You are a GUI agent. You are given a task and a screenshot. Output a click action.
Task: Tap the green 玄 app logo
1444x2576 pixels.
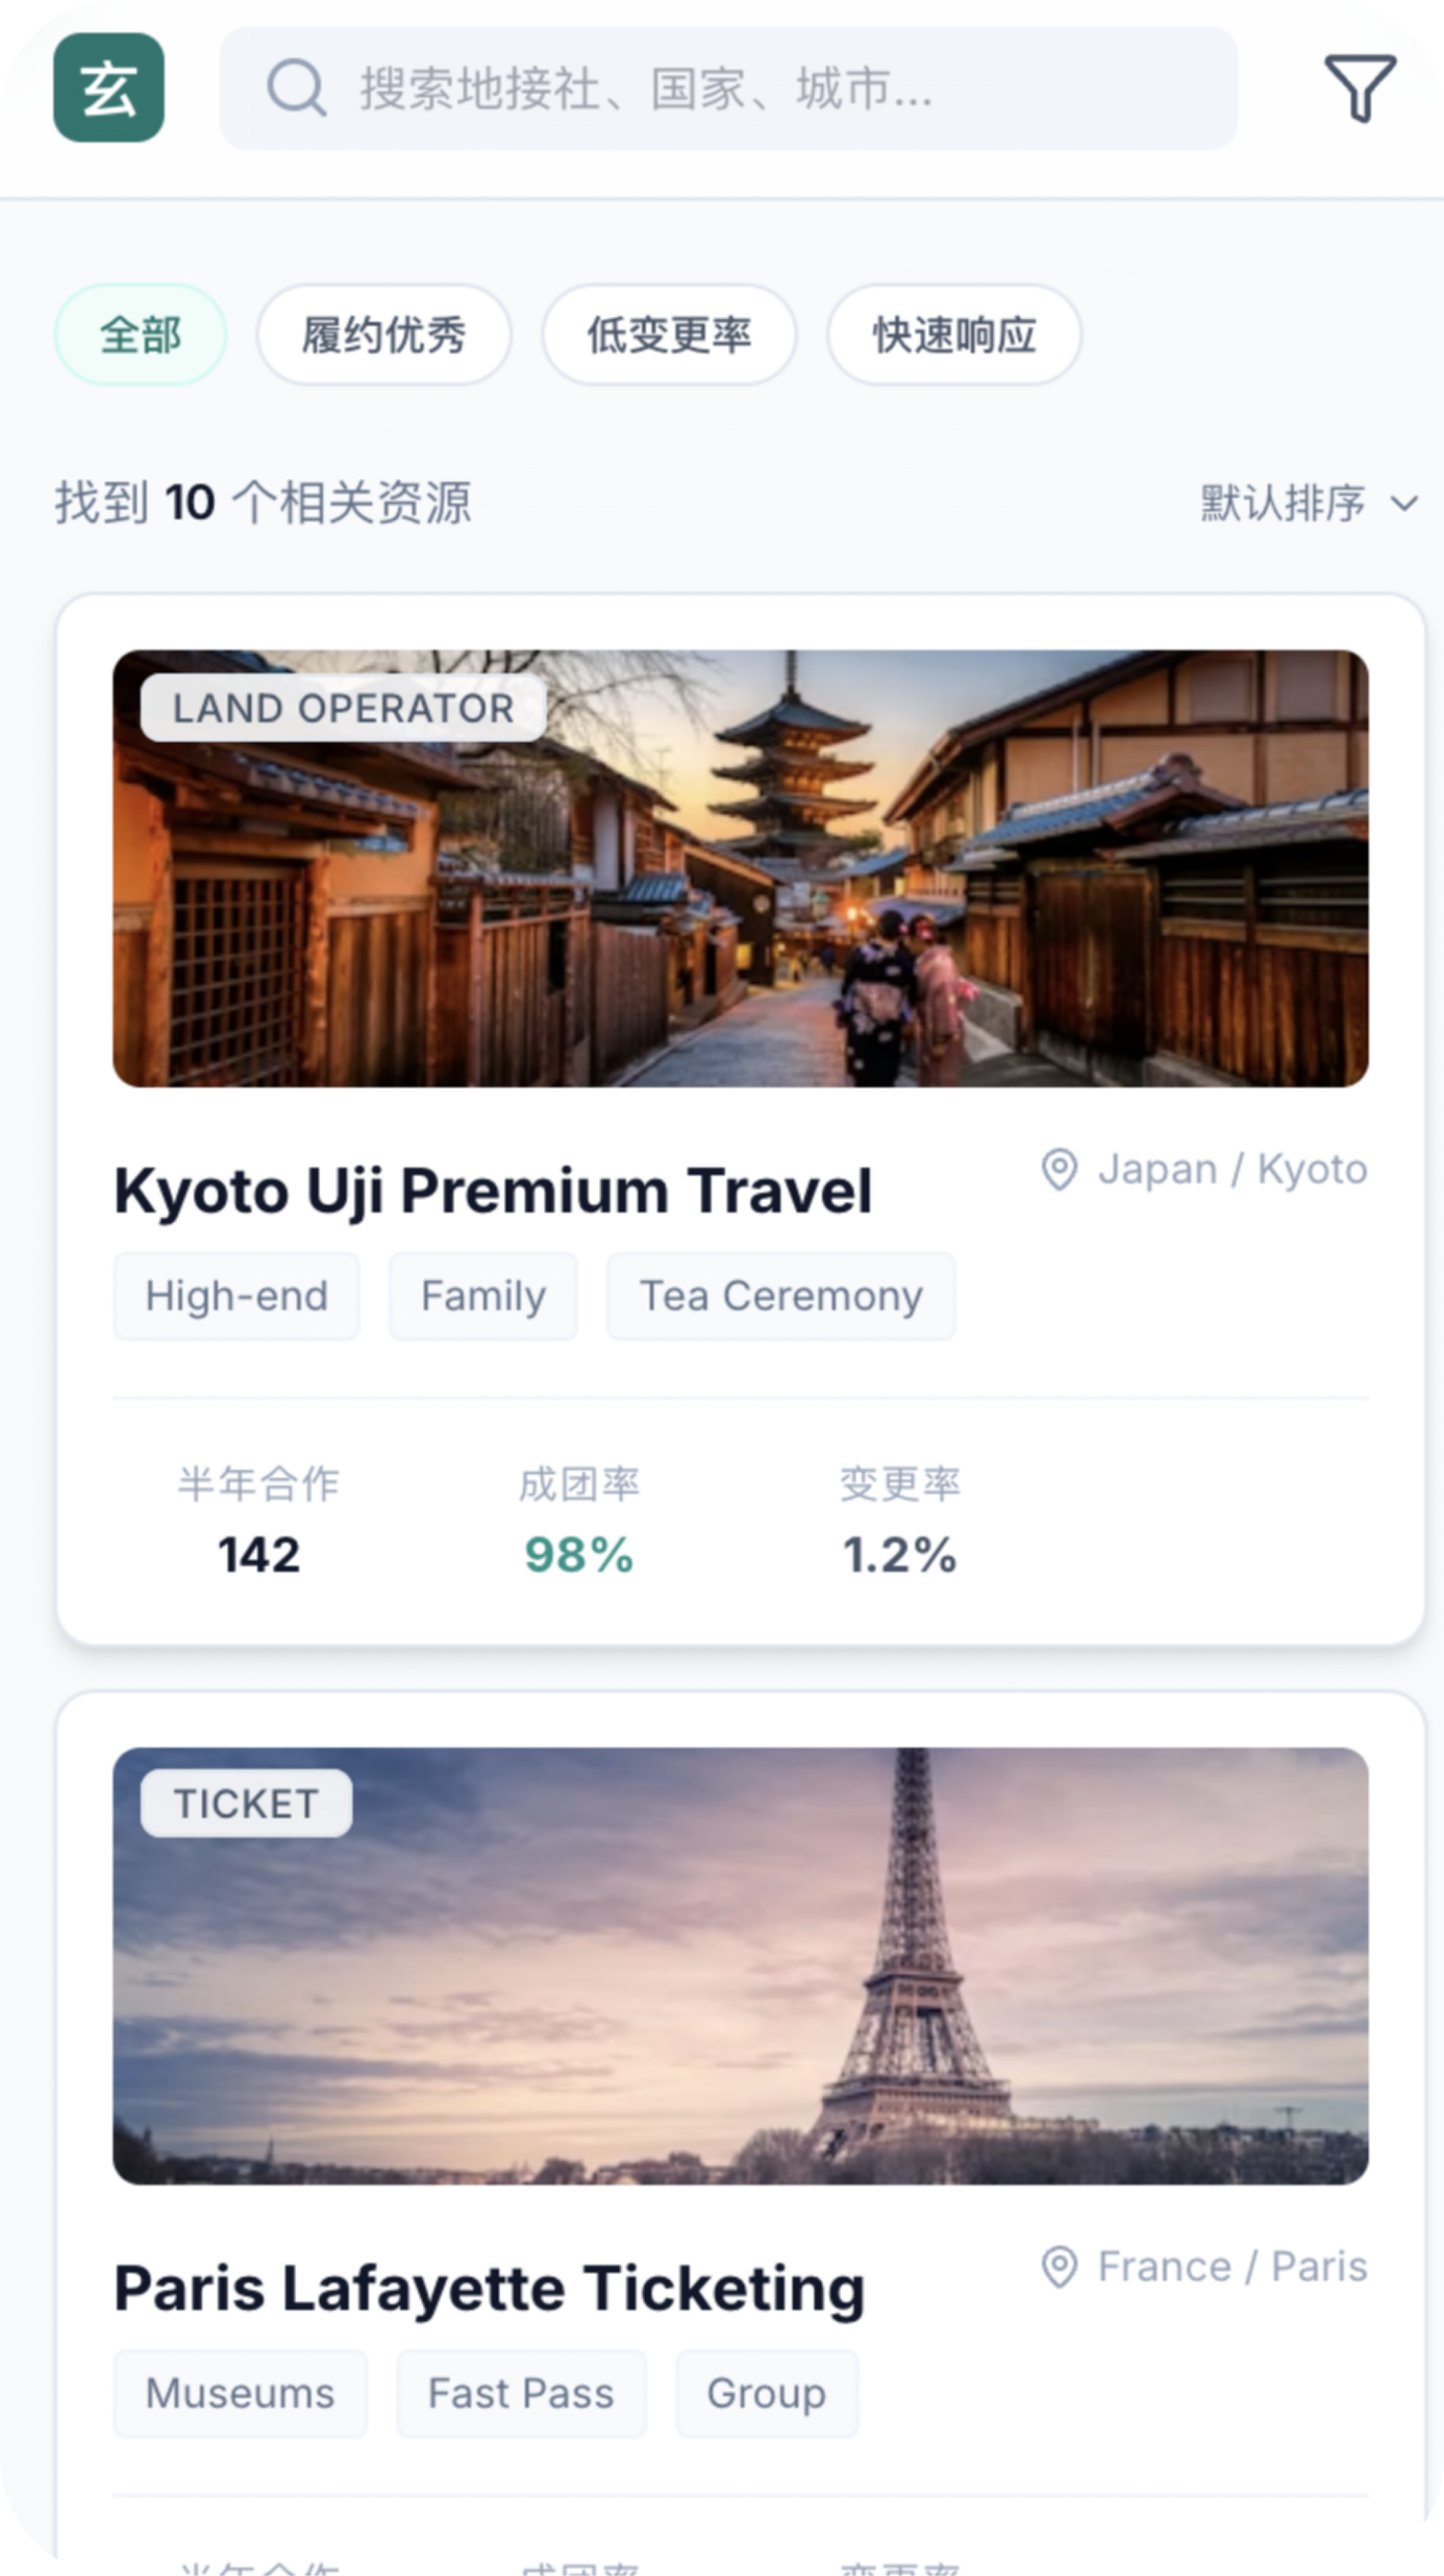pos(109,88)
